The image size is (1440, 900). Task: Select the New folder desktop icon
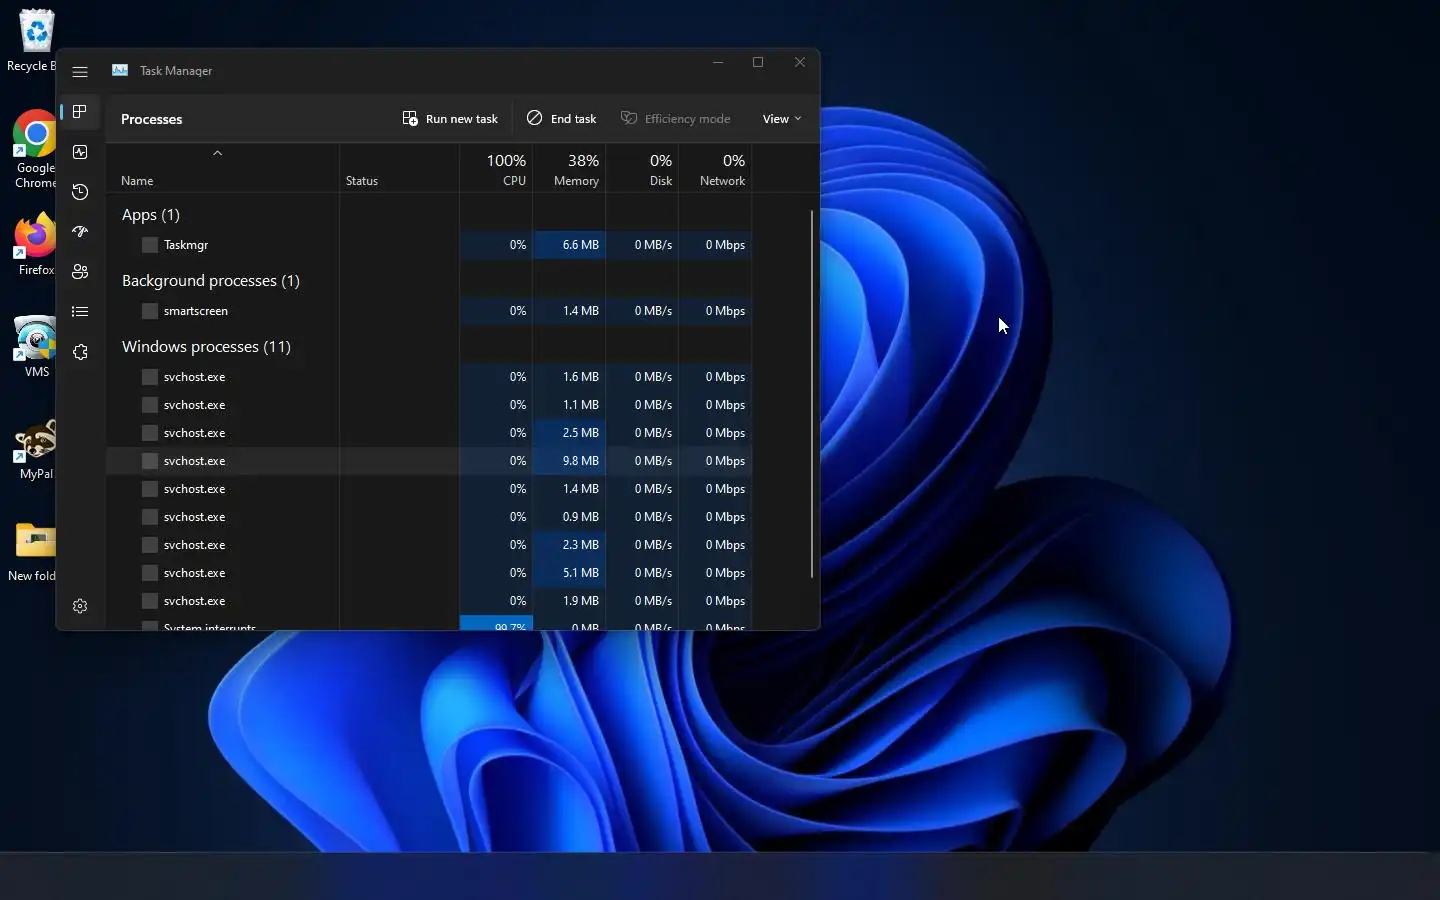pos(33,552)
